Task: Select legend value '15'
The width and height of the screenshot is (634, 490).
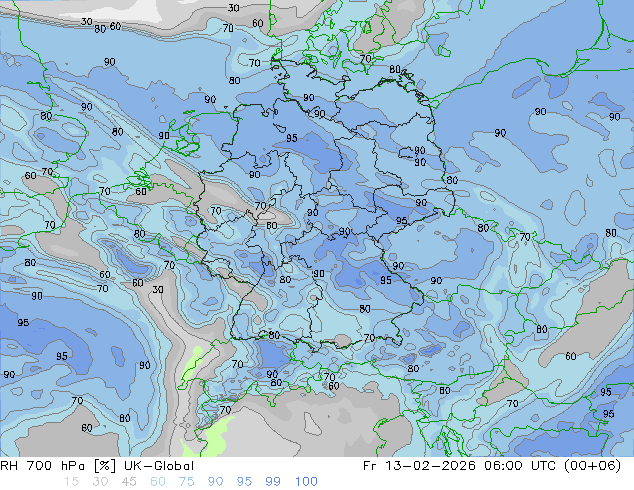Action: point(72,482)
